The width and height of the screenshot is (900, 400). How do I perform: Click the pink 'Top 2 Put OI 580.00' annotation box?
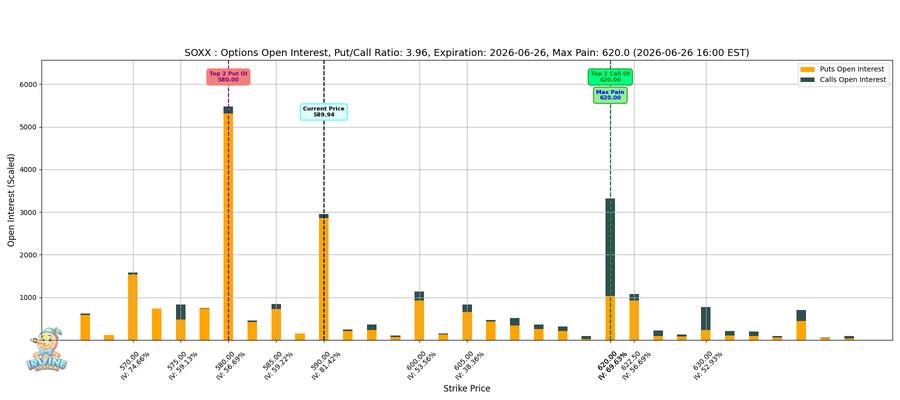[x=228, y=76]
